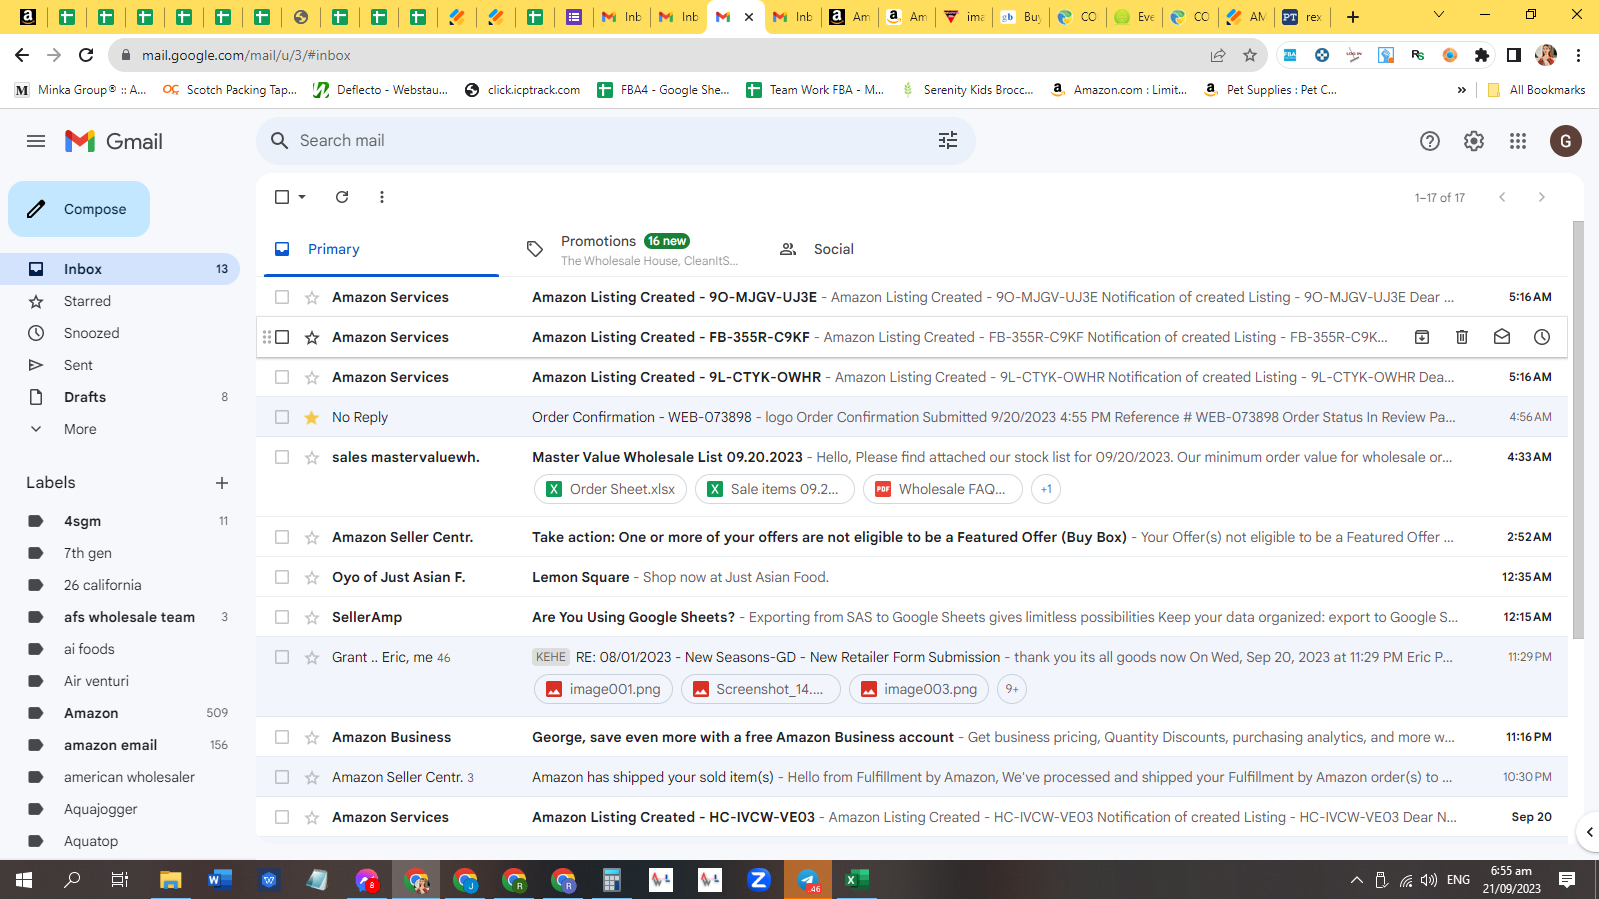This screenshot has height=899, width=1599.
Task: Open the All Bookmarks folder
Action: tap(1536, 90)
